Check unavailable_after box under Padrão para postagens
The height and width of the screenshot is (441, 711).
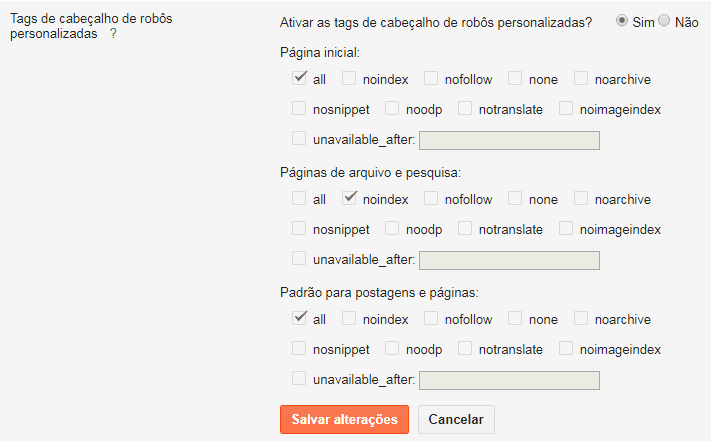(299, 378)
